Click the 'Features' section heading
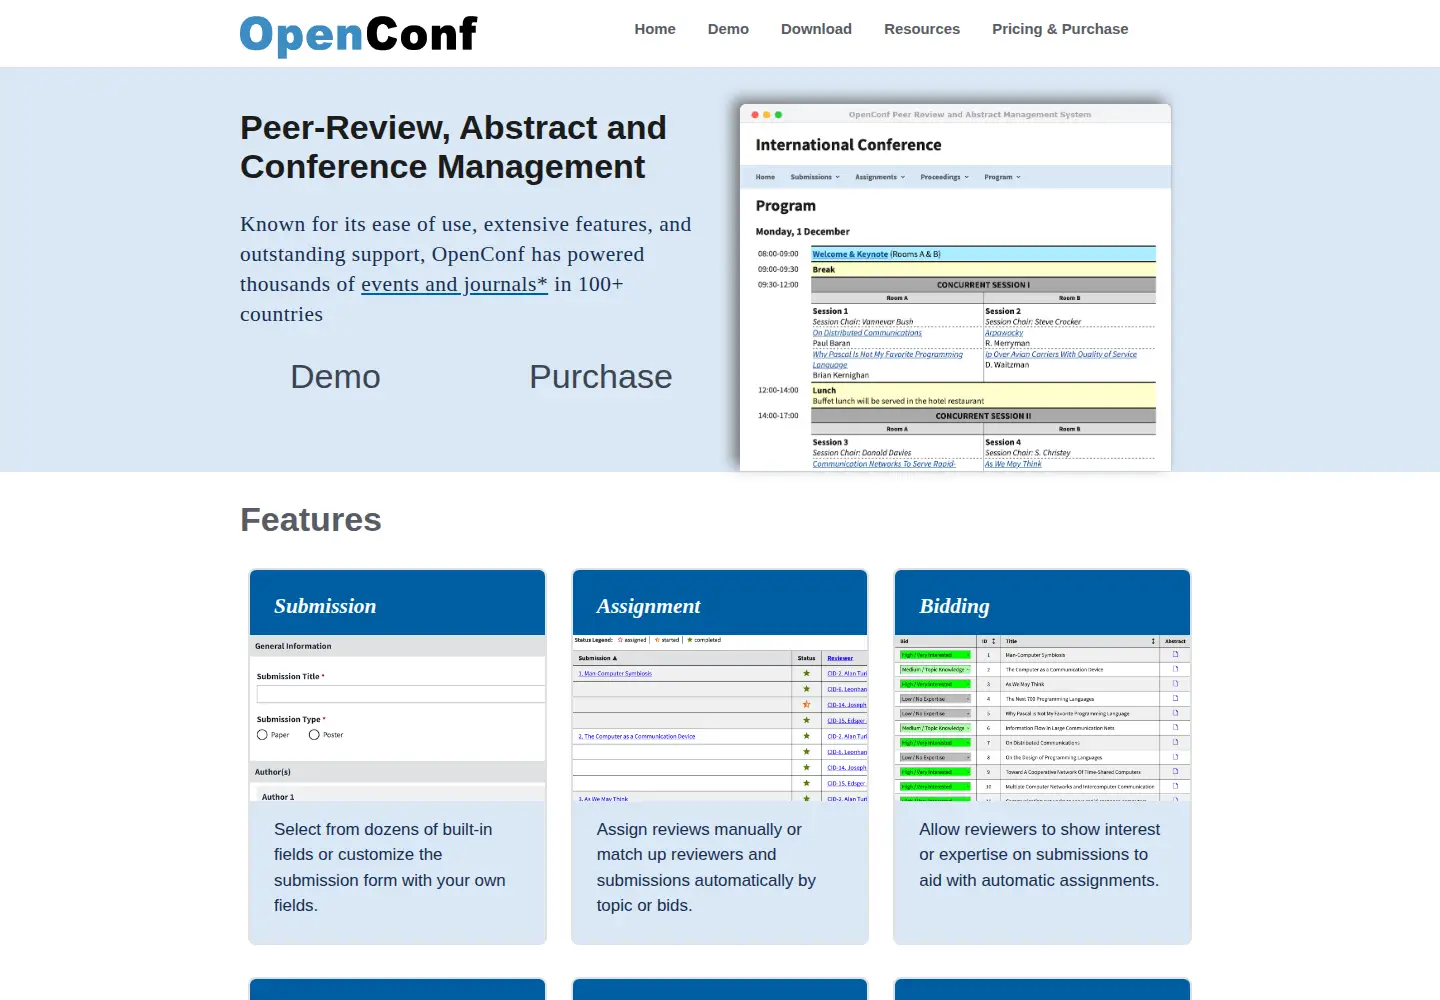Viewport: 1440px width, 1000px height. [311, 520]
